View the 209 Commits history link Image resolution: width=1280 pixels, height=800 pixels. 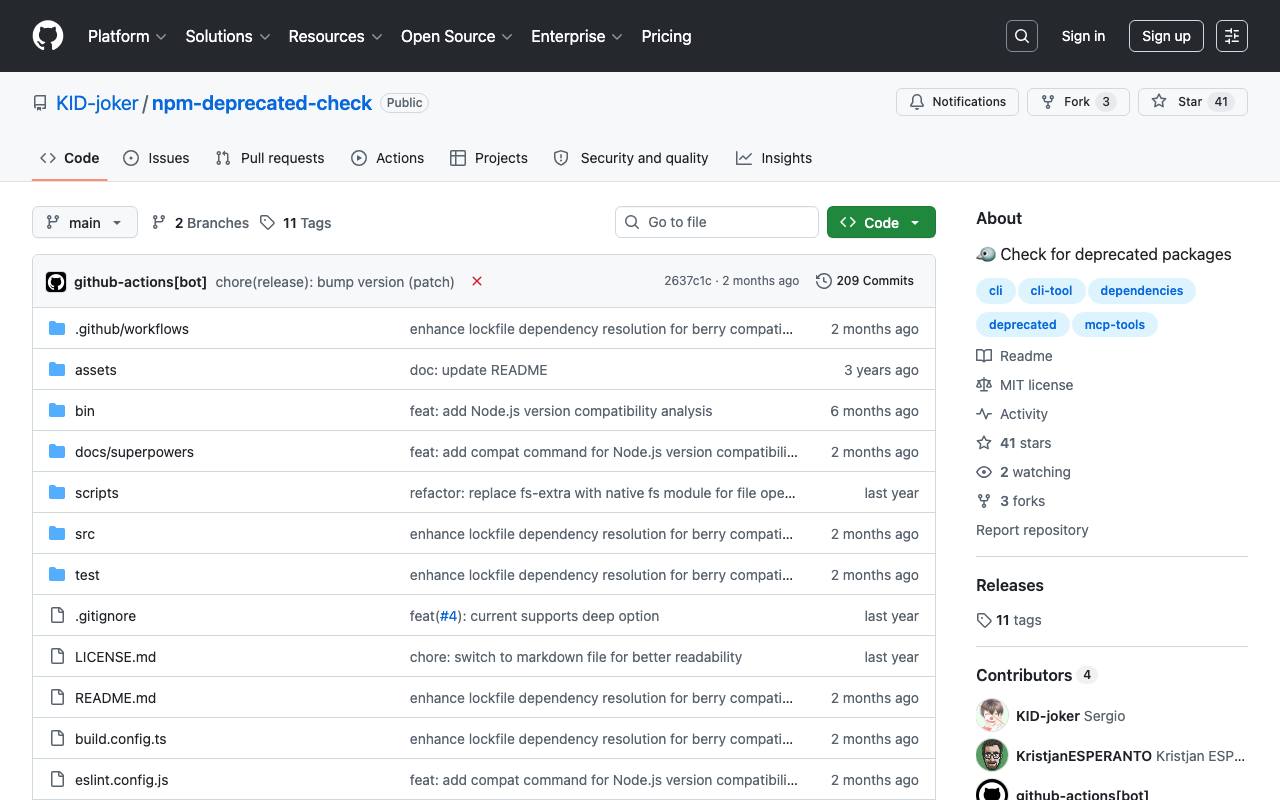(865, 281)
